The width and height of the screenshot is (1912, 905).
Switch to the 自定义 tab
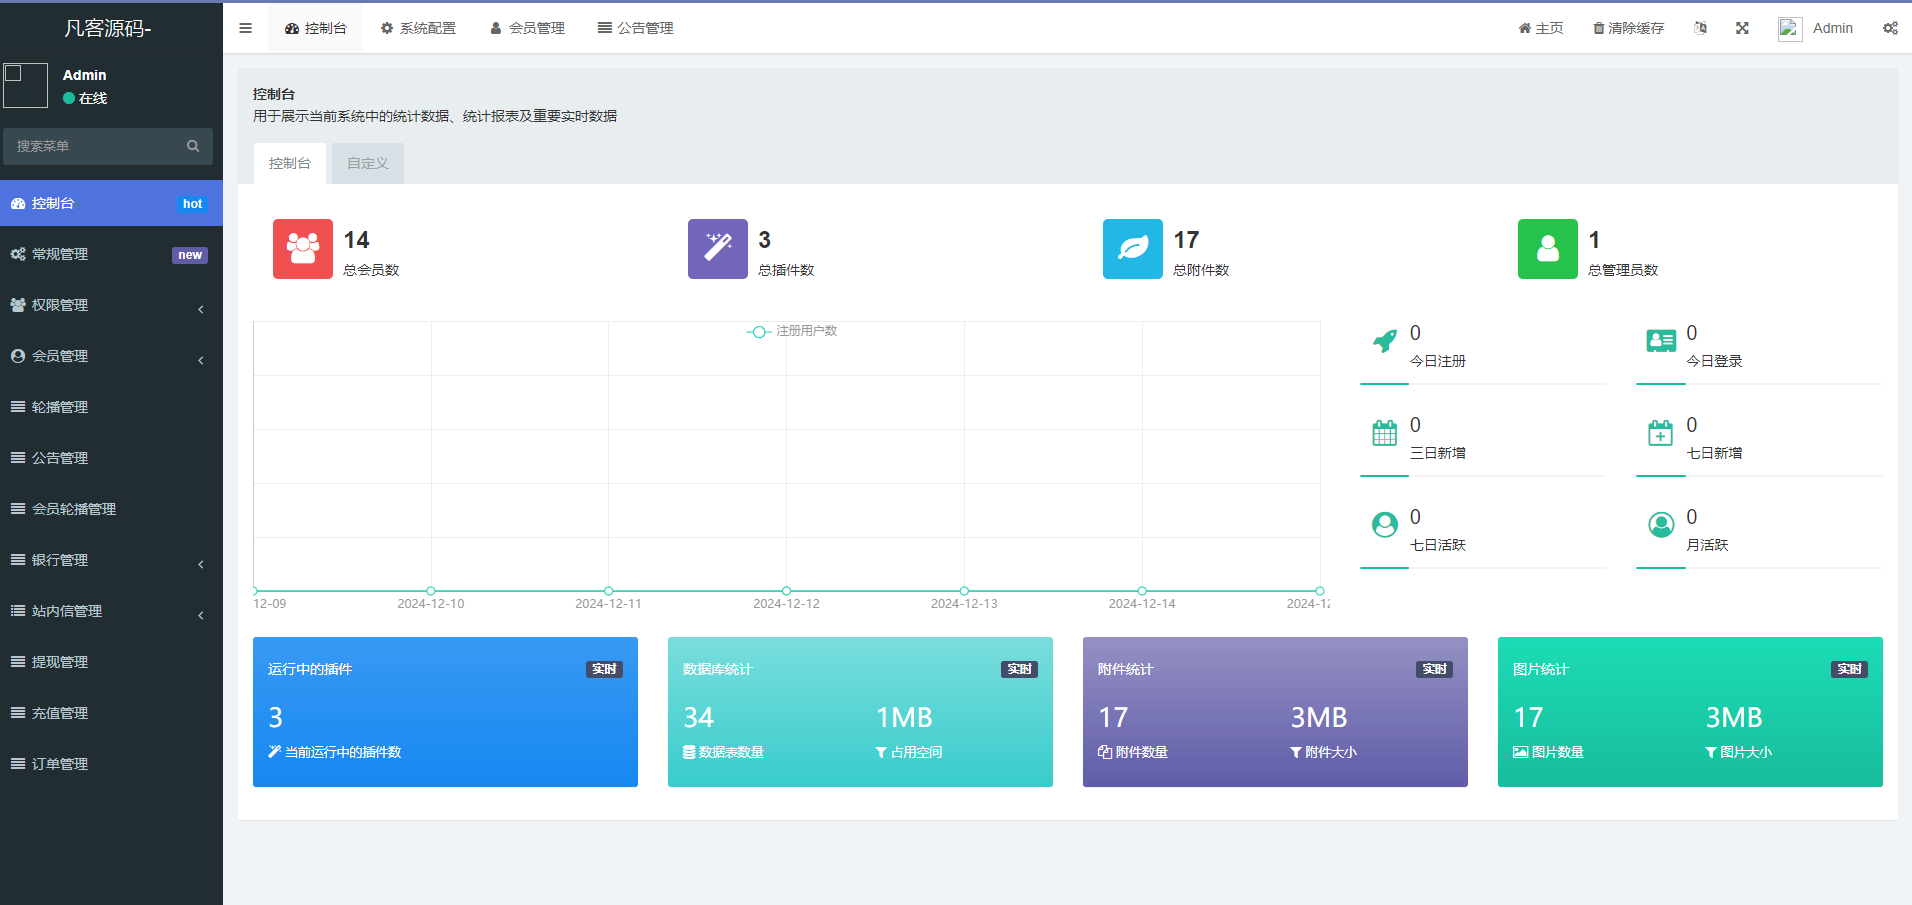click(x=367, y=163)
